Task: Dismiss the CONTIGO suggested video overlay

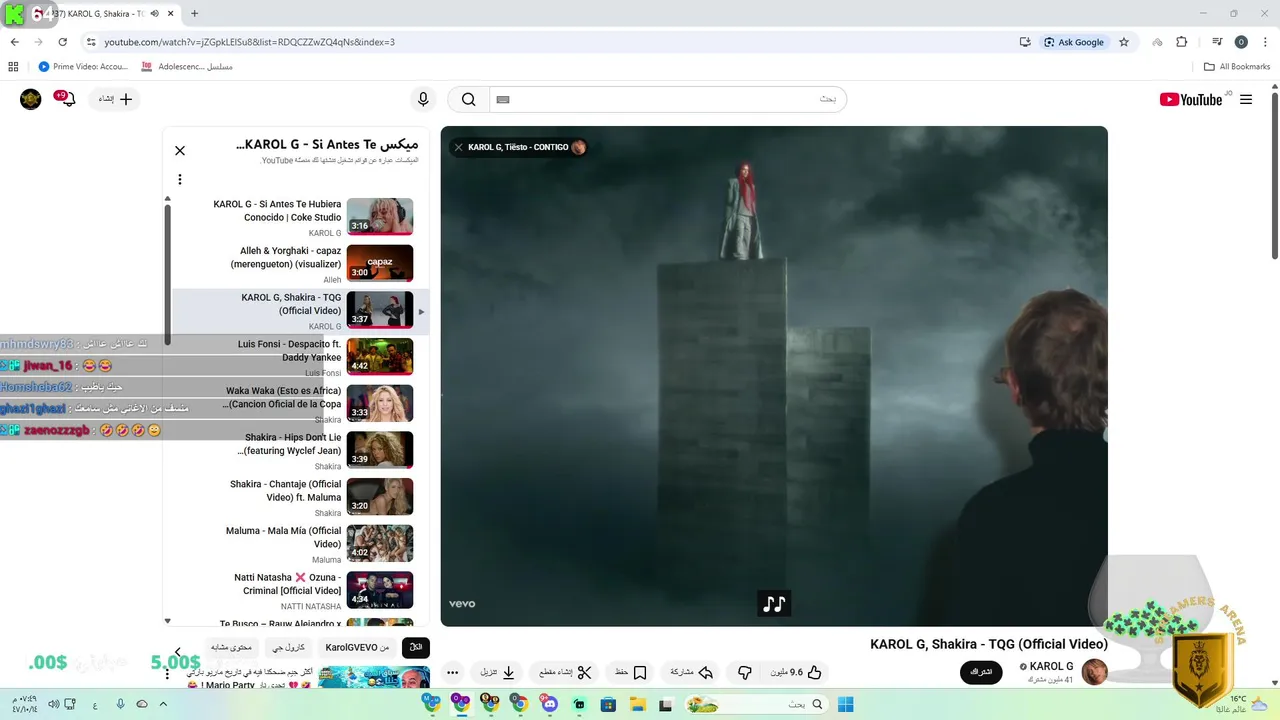Action: click(x=458, y=147)
